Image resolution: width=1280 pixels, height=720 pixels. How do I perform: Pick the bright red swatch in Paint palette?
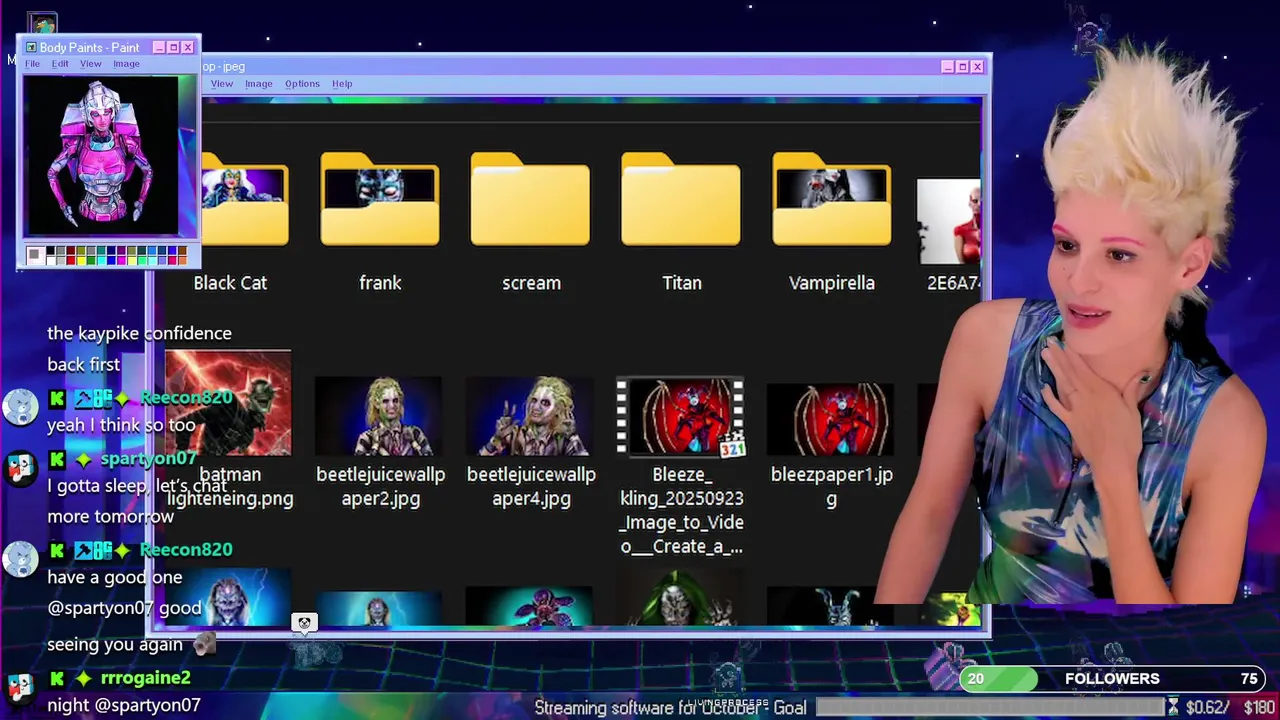(x=71, y=260)
